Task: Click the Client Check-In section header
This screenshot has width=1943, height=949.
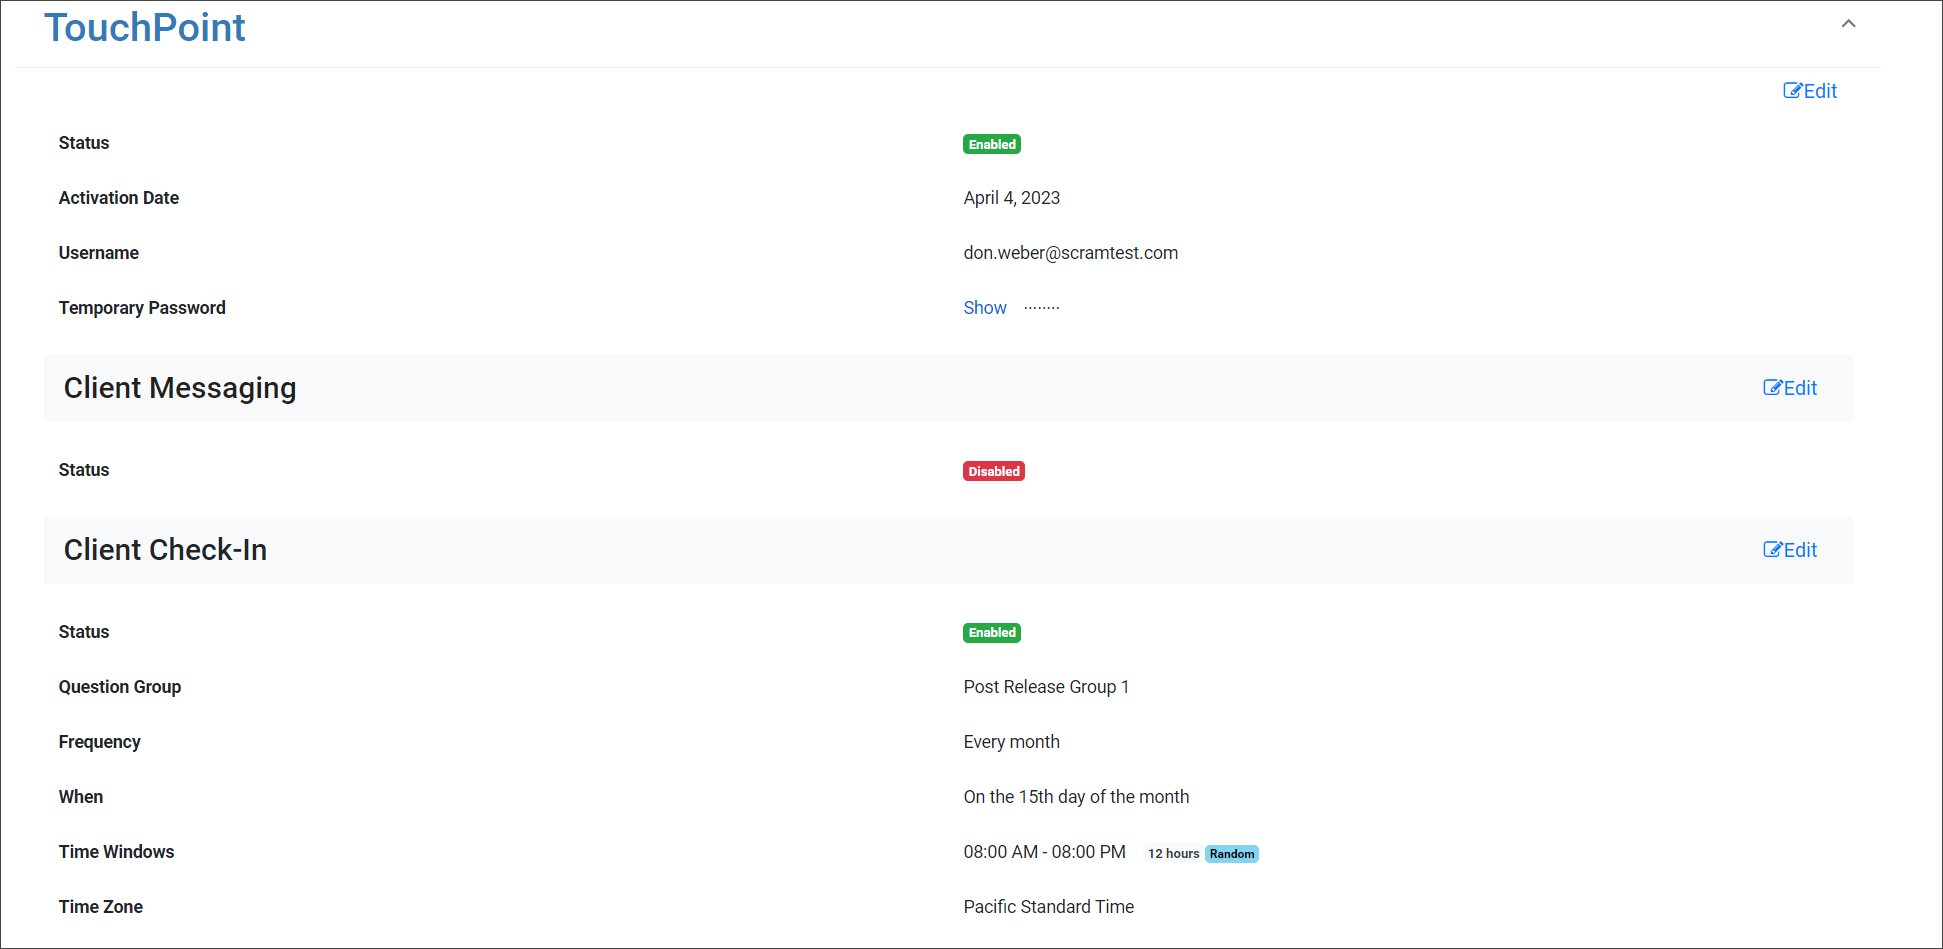Action: pyautogui.click(x=165, y=550)
